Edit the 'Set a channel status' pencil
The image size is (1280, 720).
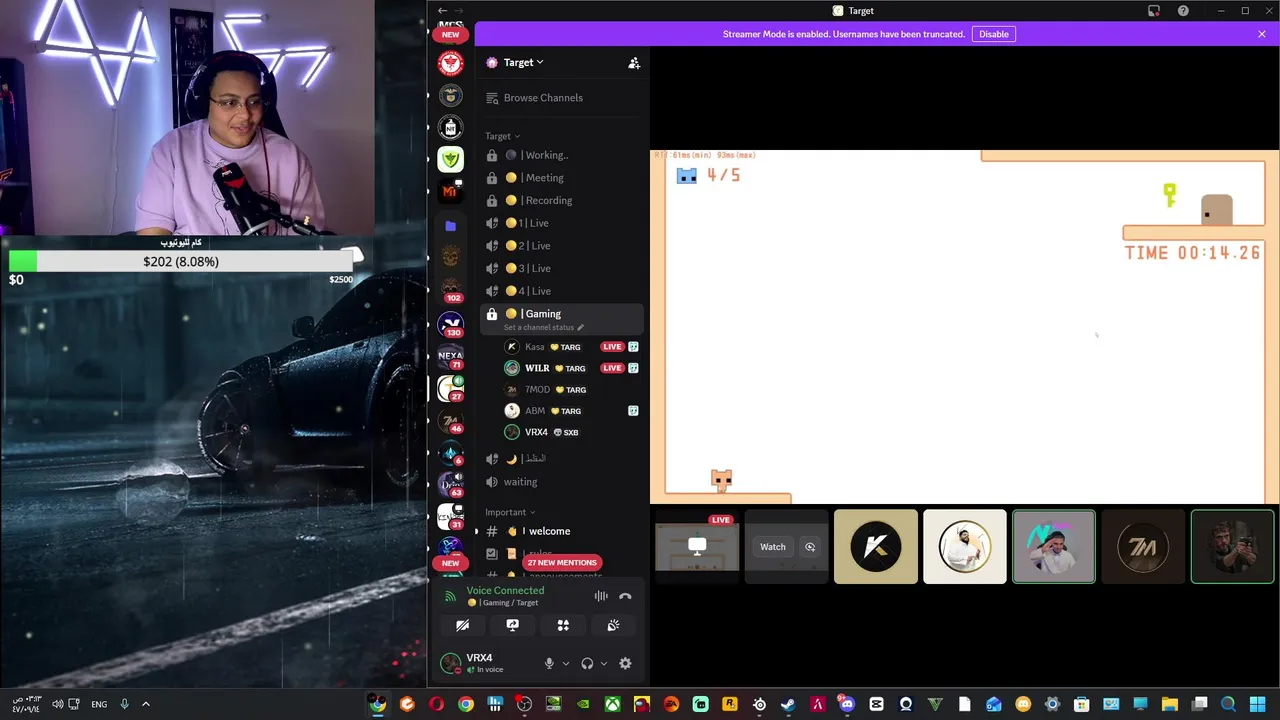580,328
